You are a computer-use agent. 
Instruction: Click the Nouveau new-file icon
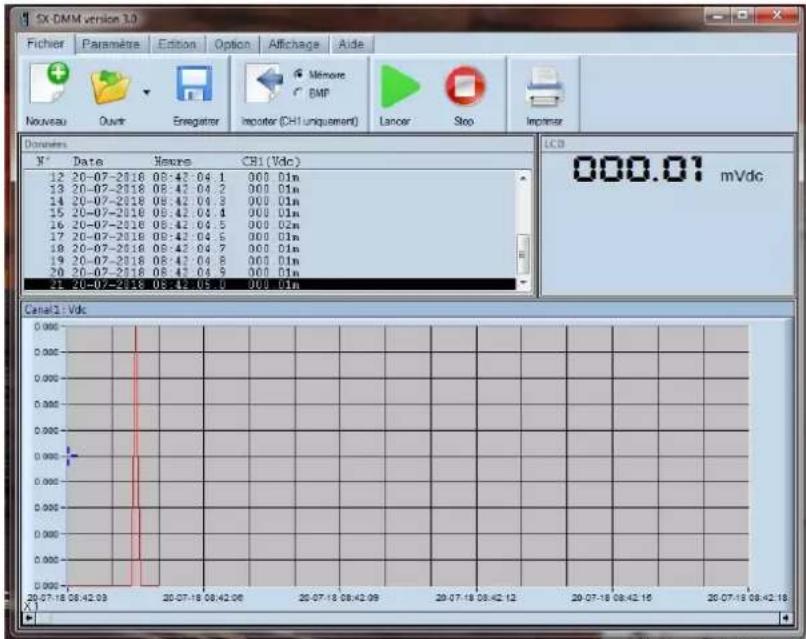[x=49, y=84]
